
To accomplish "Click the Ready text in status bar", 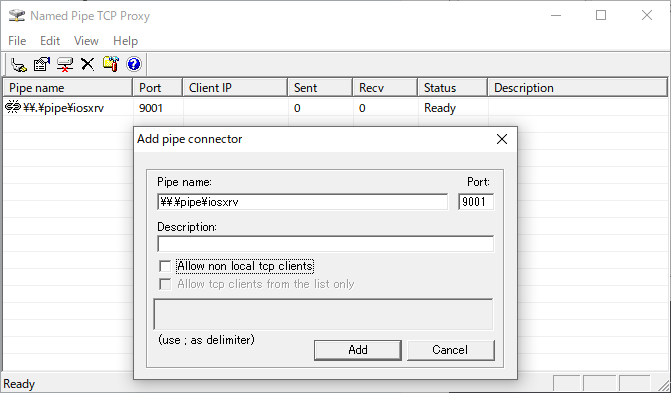I will pyautogui.click(x=19, y=384).
